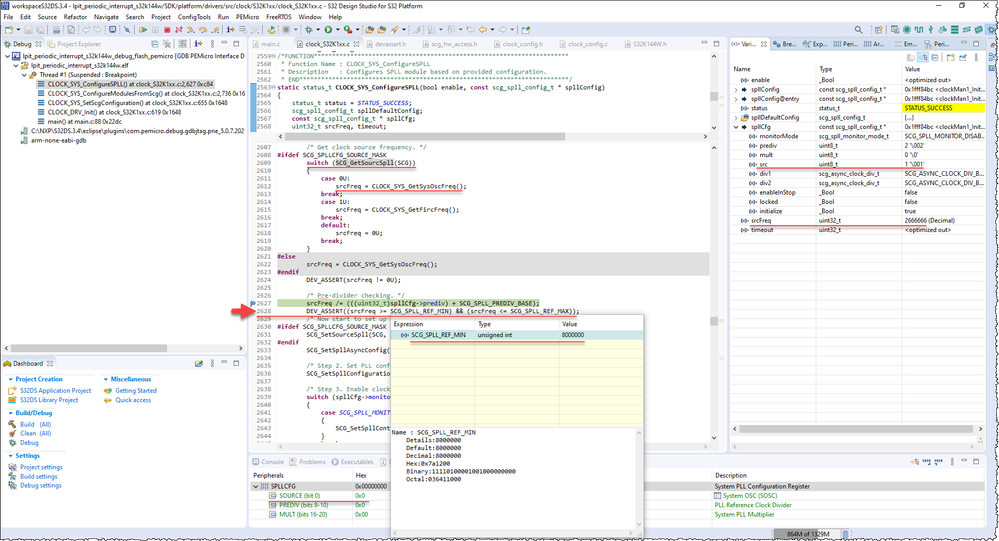
Task: Switch to the main.c editor tab
Action: pyautogui.click(x=270, y=45)
